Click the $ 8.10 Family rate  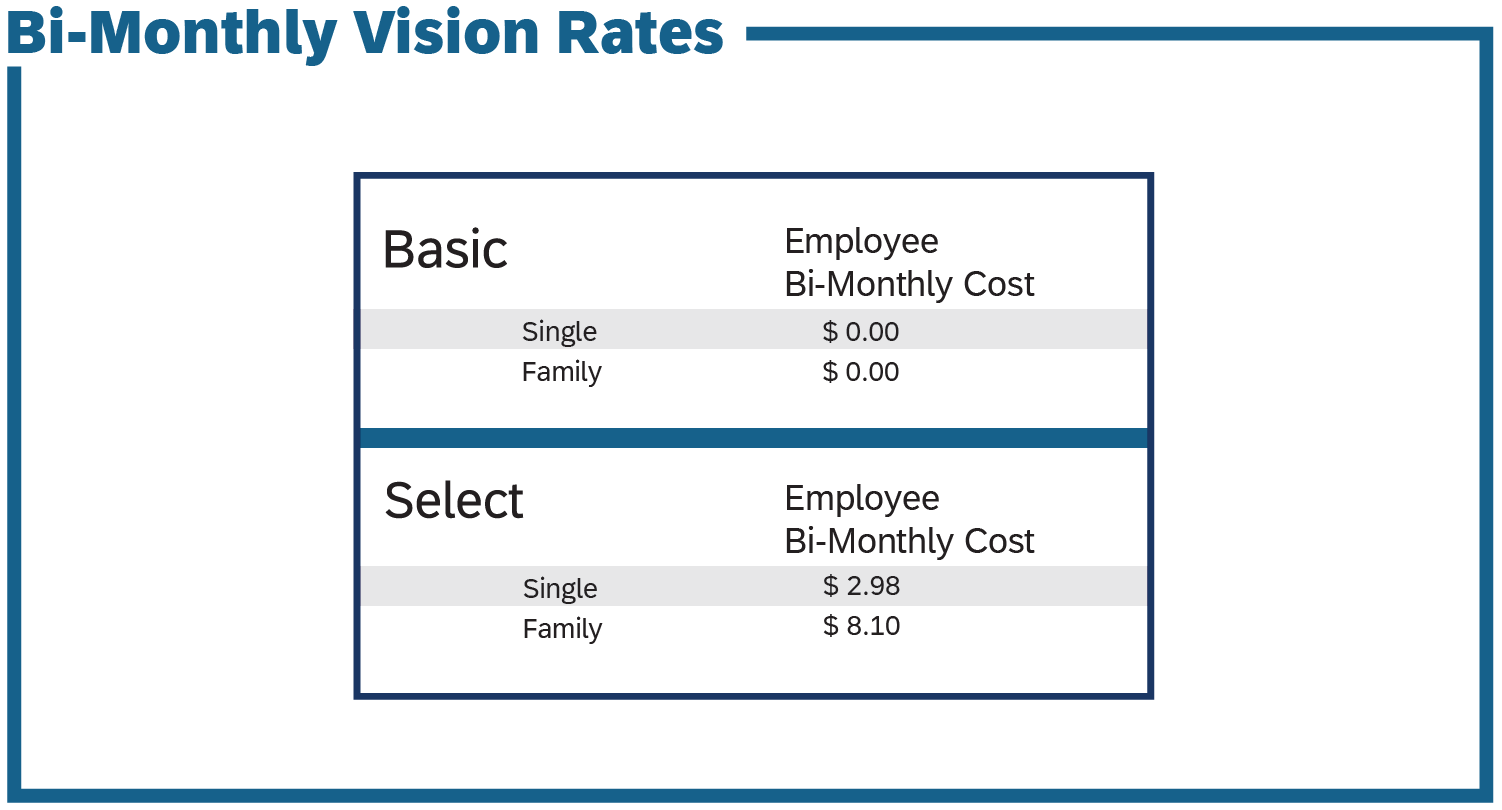[861, 626]
